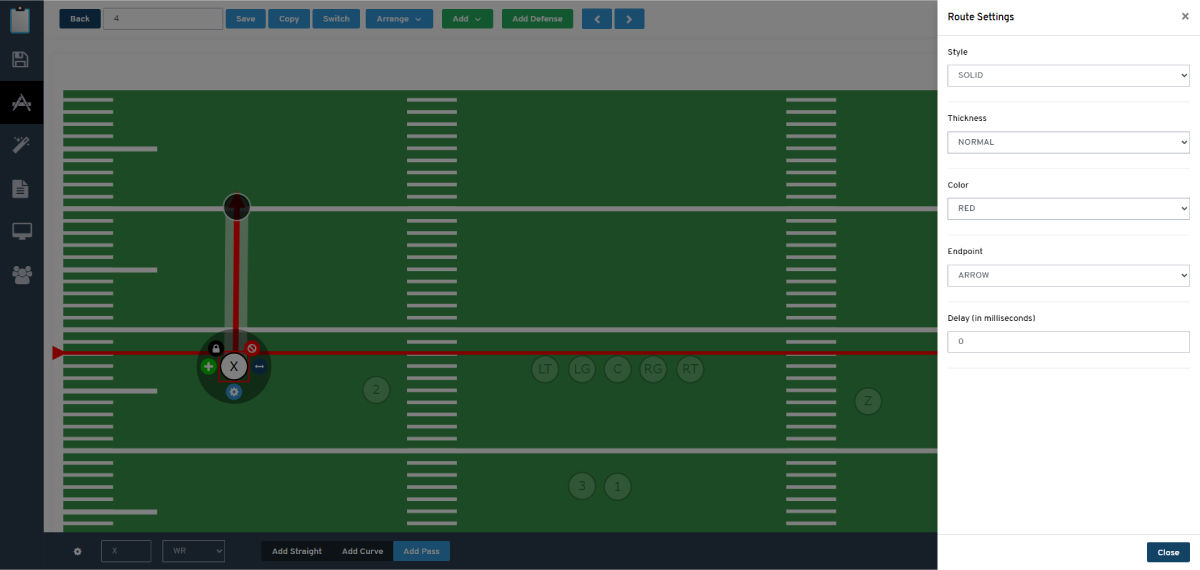The image size is (1200, 570).
Task: Click the Copy button
Action: (x=289, y=19)
